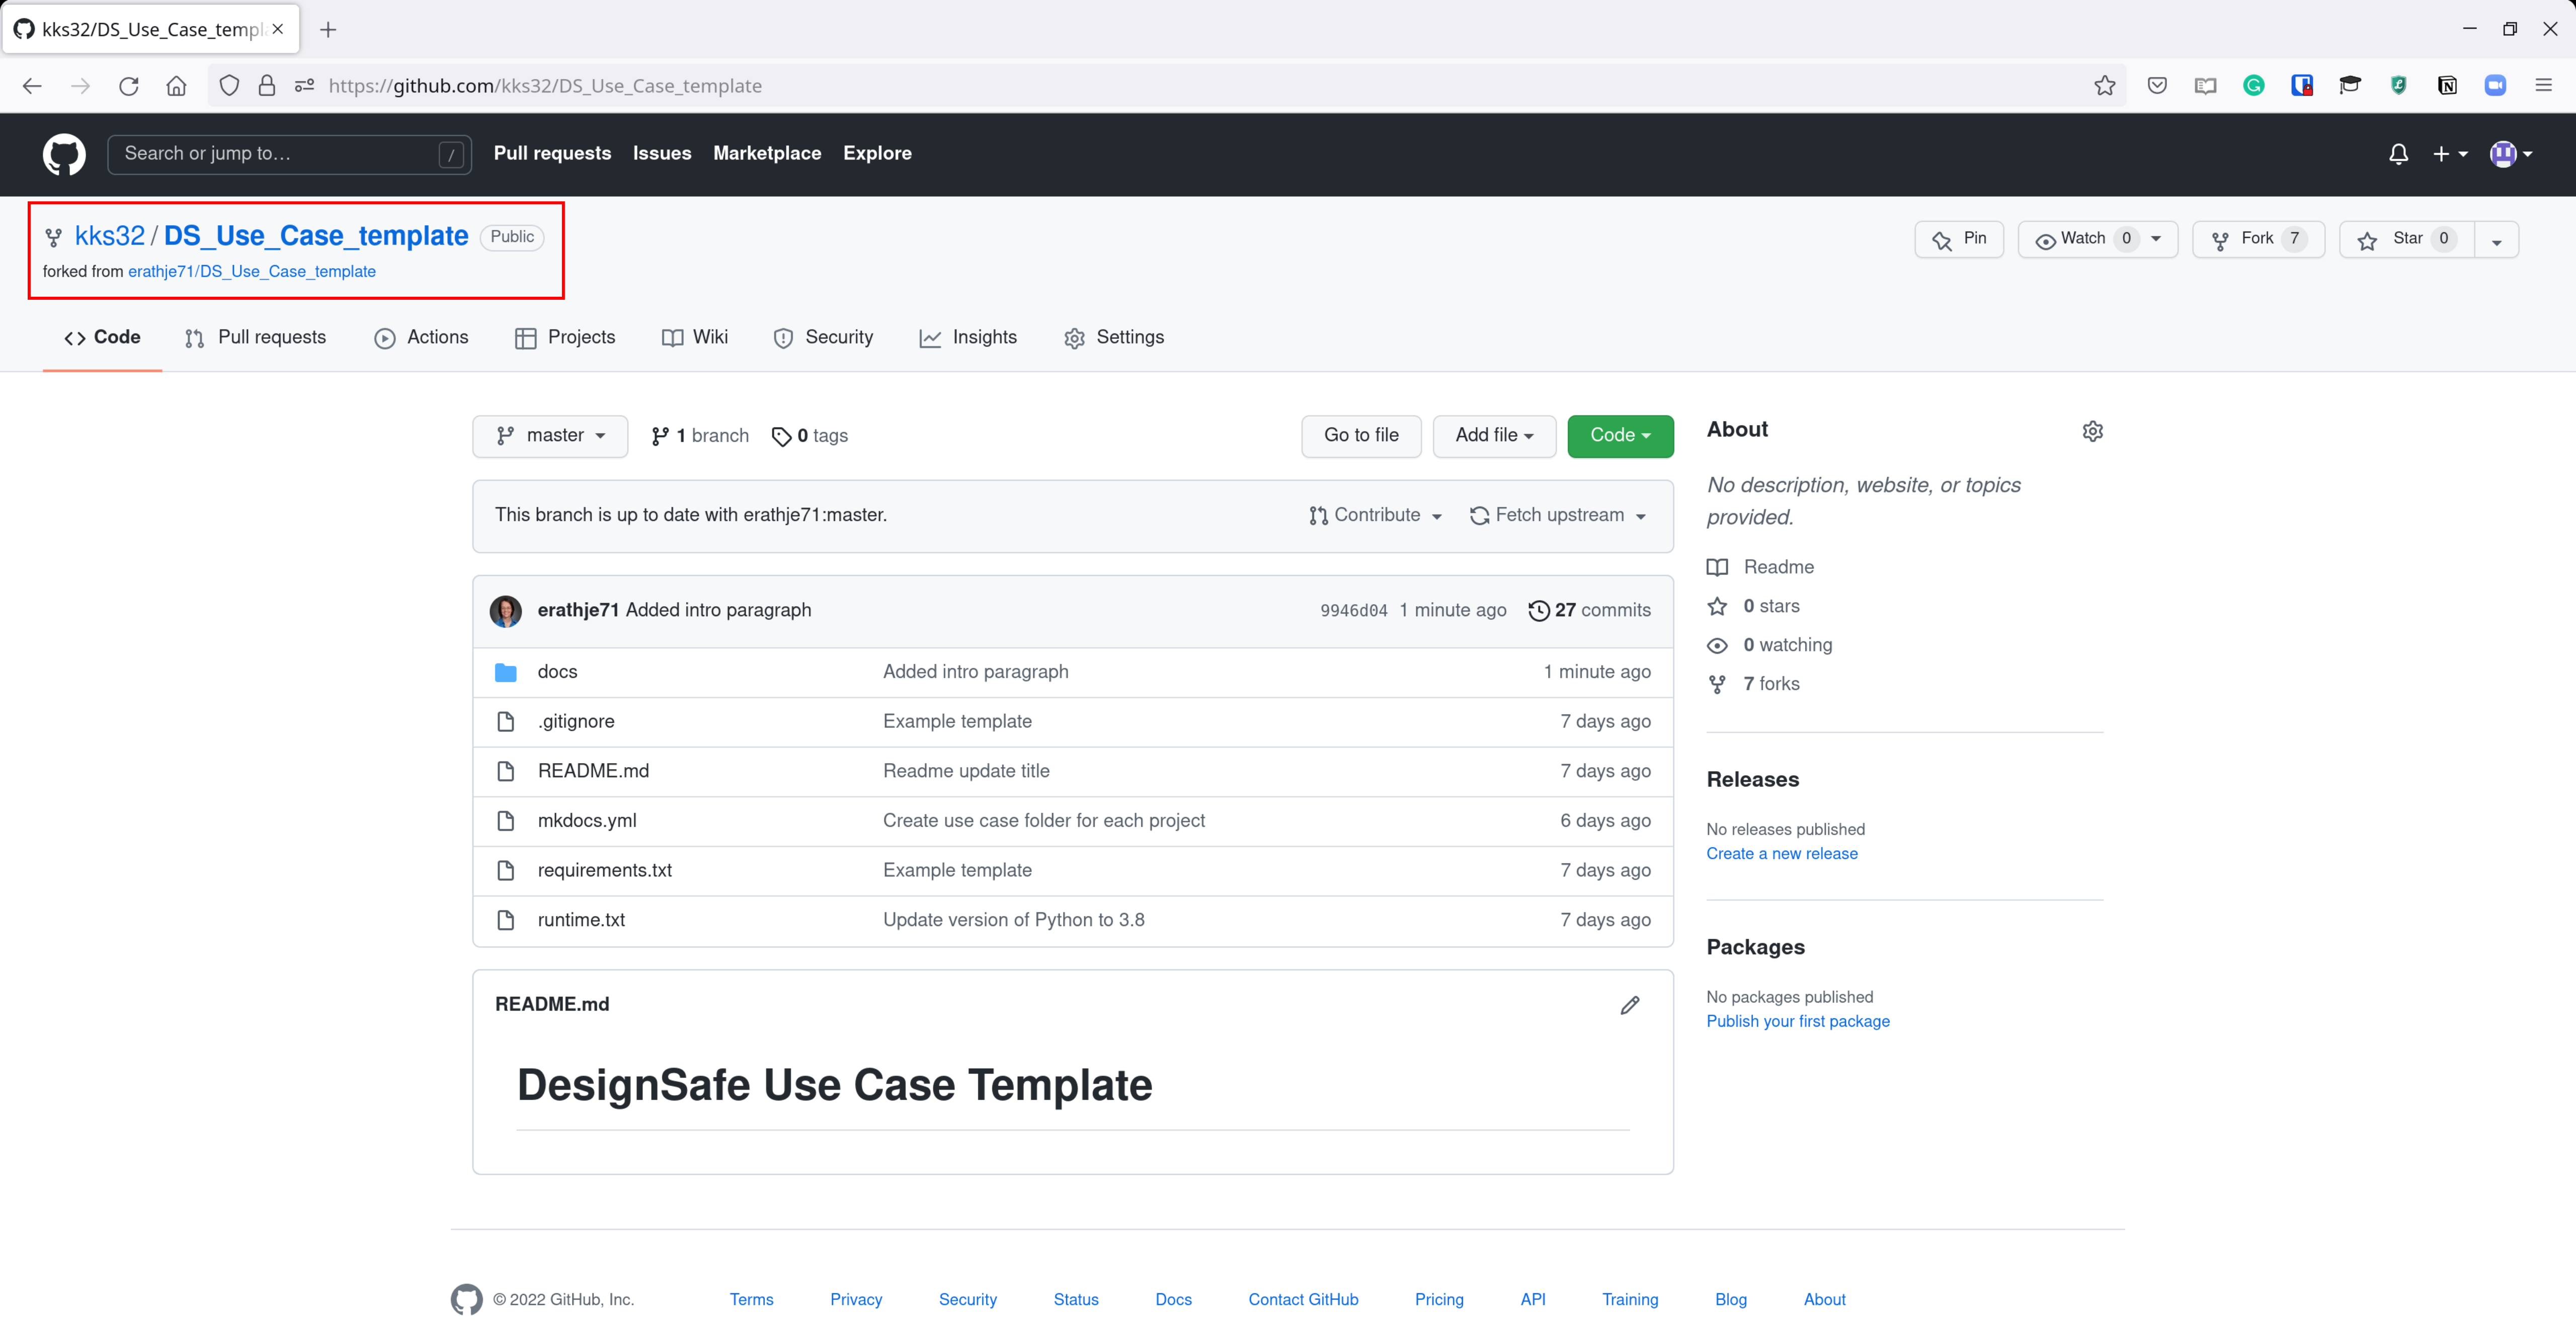Image resolution: width=2576 pixels, height=1334 pixels.
Task: Open the docs folder
Action: tap(557, 672)
